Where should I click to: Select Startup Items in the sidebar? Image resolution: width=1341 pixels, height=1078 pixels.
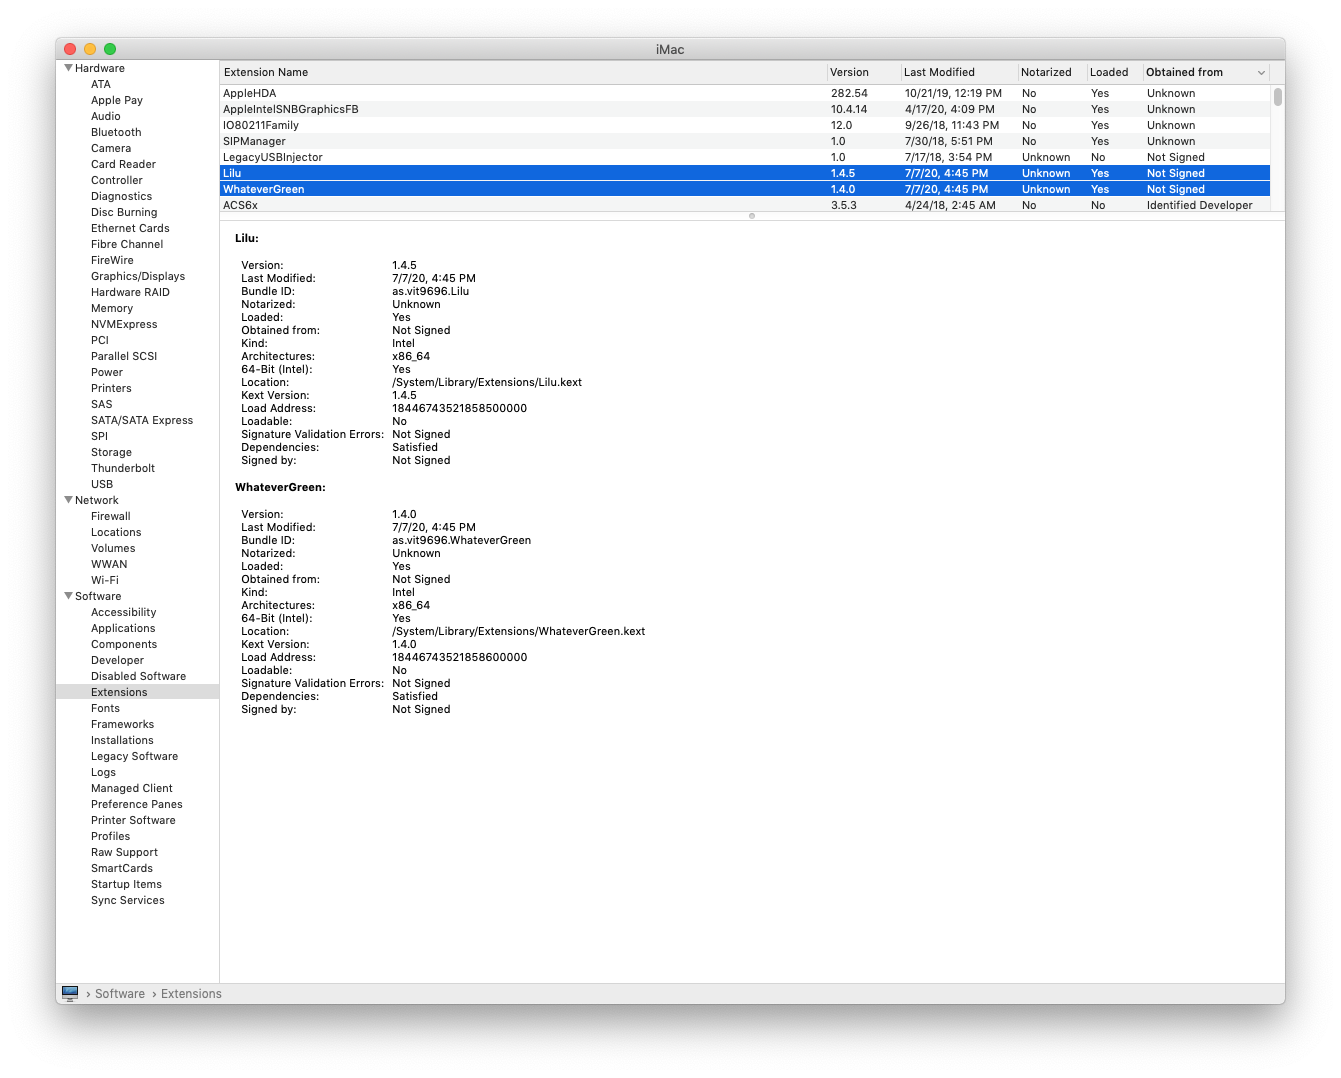point(126,884)
